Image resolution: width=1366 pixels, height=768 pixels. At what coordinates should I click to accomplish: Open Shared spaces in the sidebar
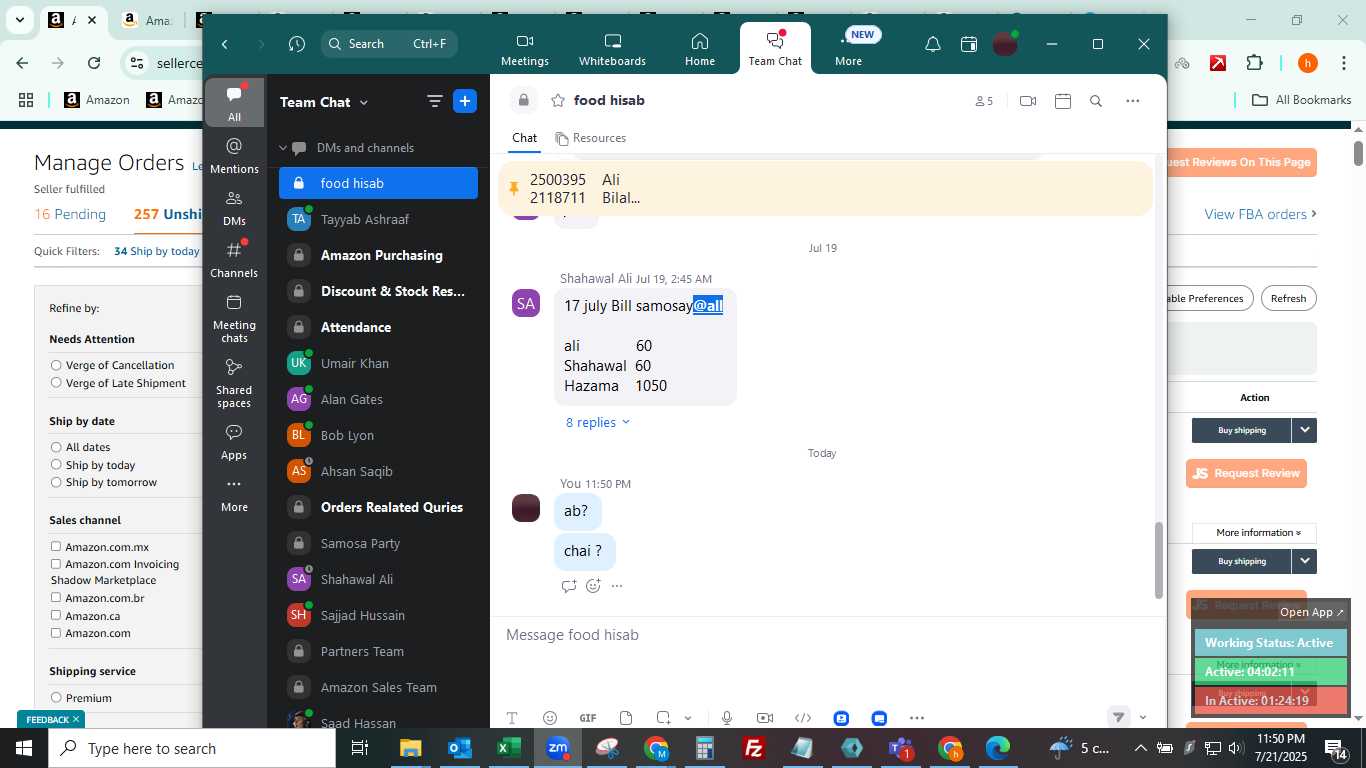(234, 383)
